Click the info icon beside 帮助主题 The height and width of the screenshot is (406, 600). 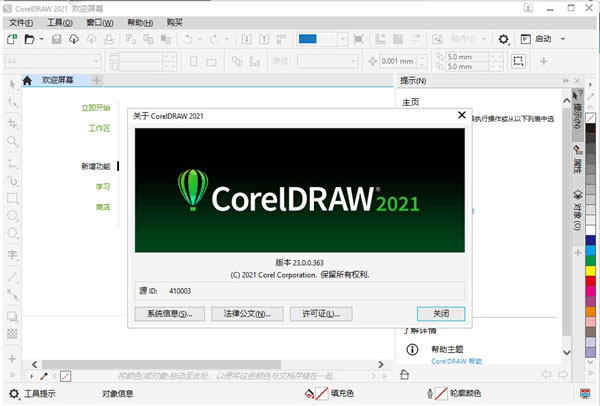pos(412,349)
